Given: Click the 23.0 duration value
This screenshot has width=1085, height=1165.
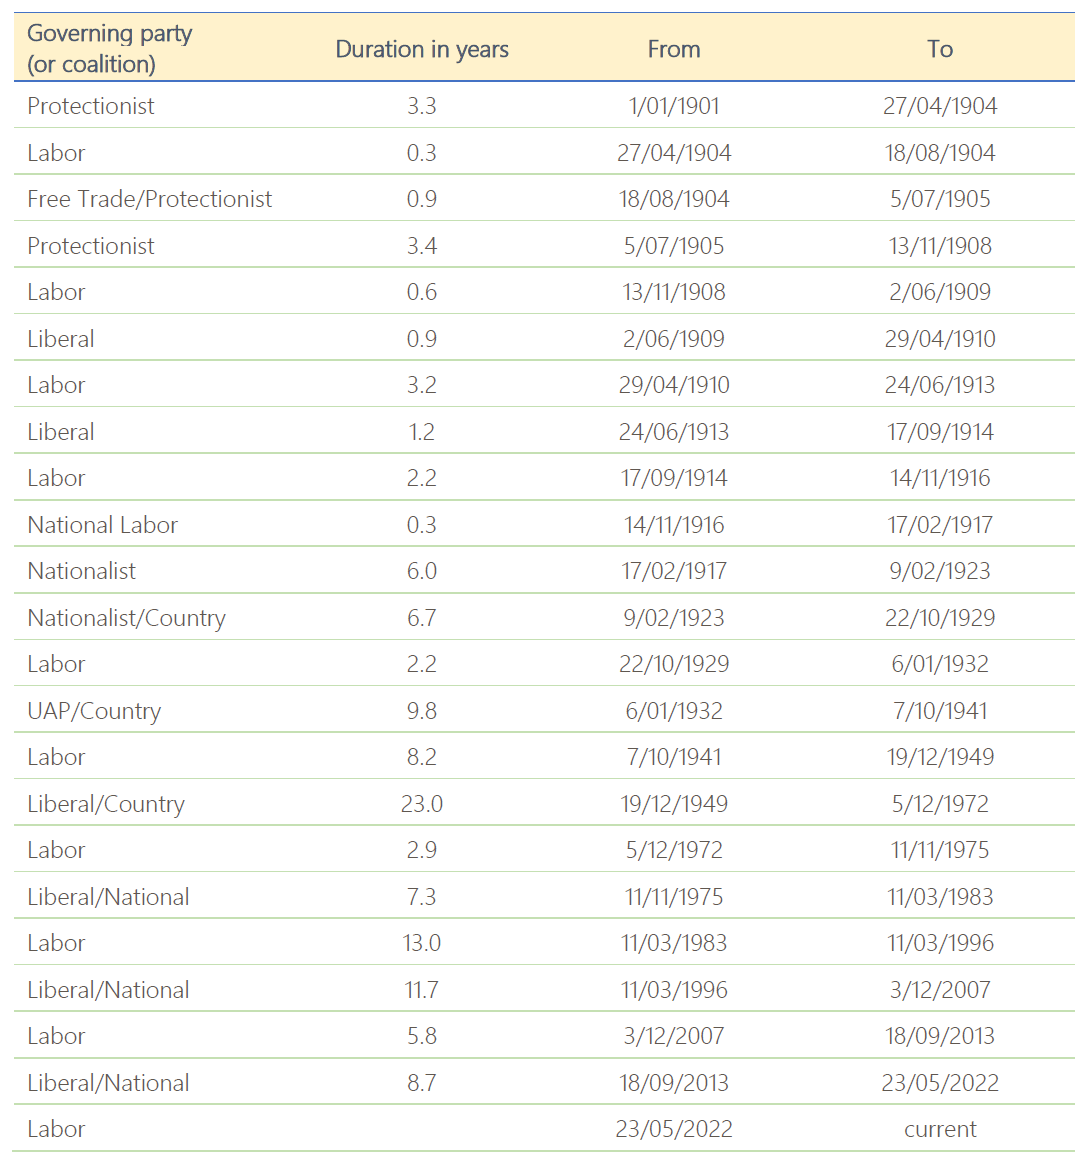Looking at the screenshot, I should tap(421, 804).
